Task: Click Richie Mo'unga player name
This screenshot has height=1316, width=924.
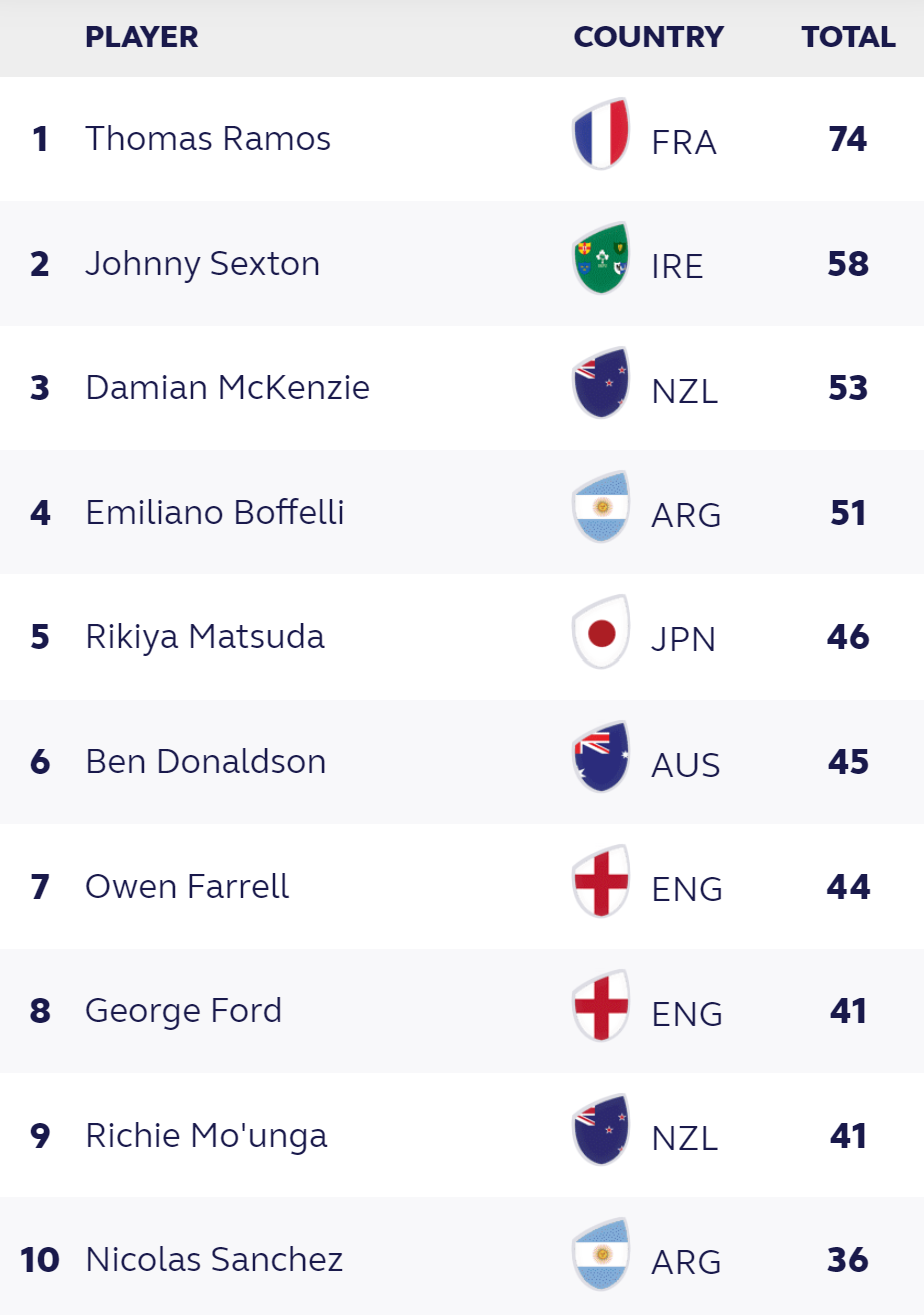Action: [206, 1135]
